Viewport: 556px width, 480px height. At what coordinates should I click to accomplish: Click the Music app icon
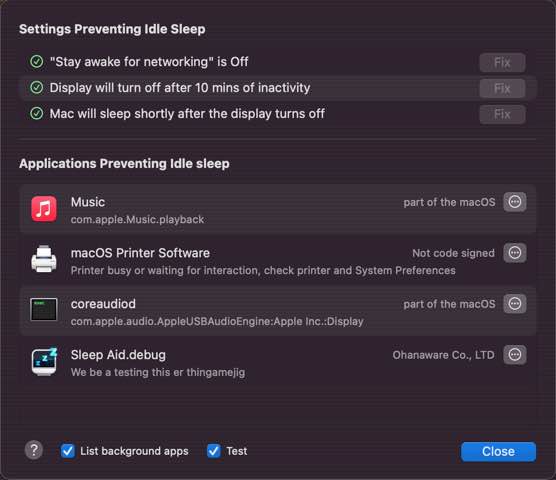click(x=44, y=209)
